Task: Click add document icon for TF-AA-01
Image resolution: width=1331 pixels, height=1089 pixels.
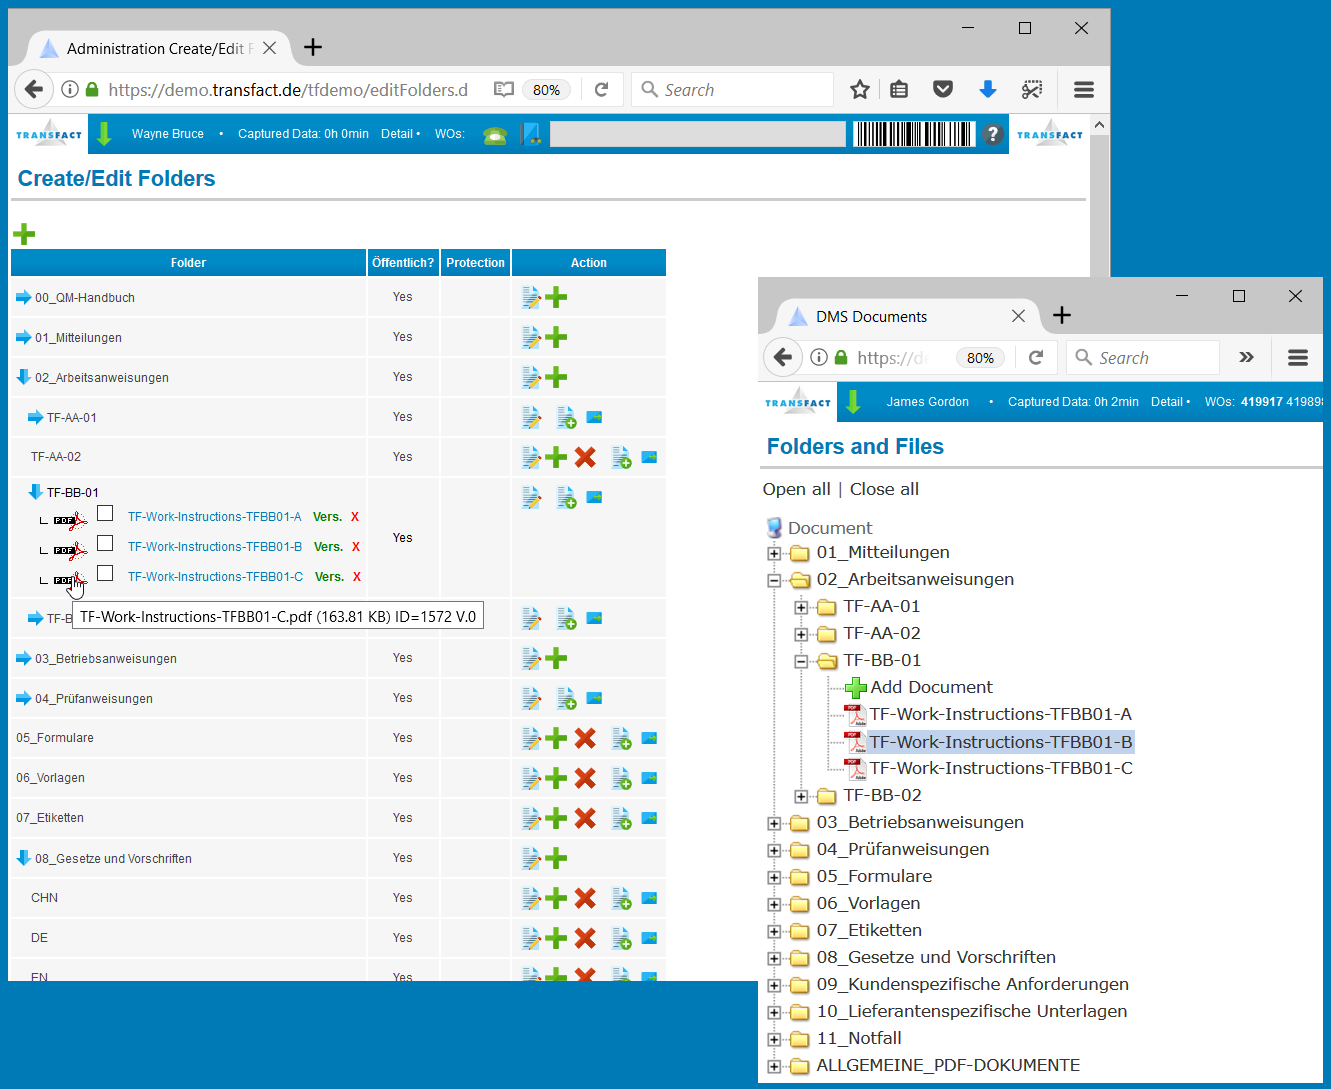Action: [x=566, y=417]
